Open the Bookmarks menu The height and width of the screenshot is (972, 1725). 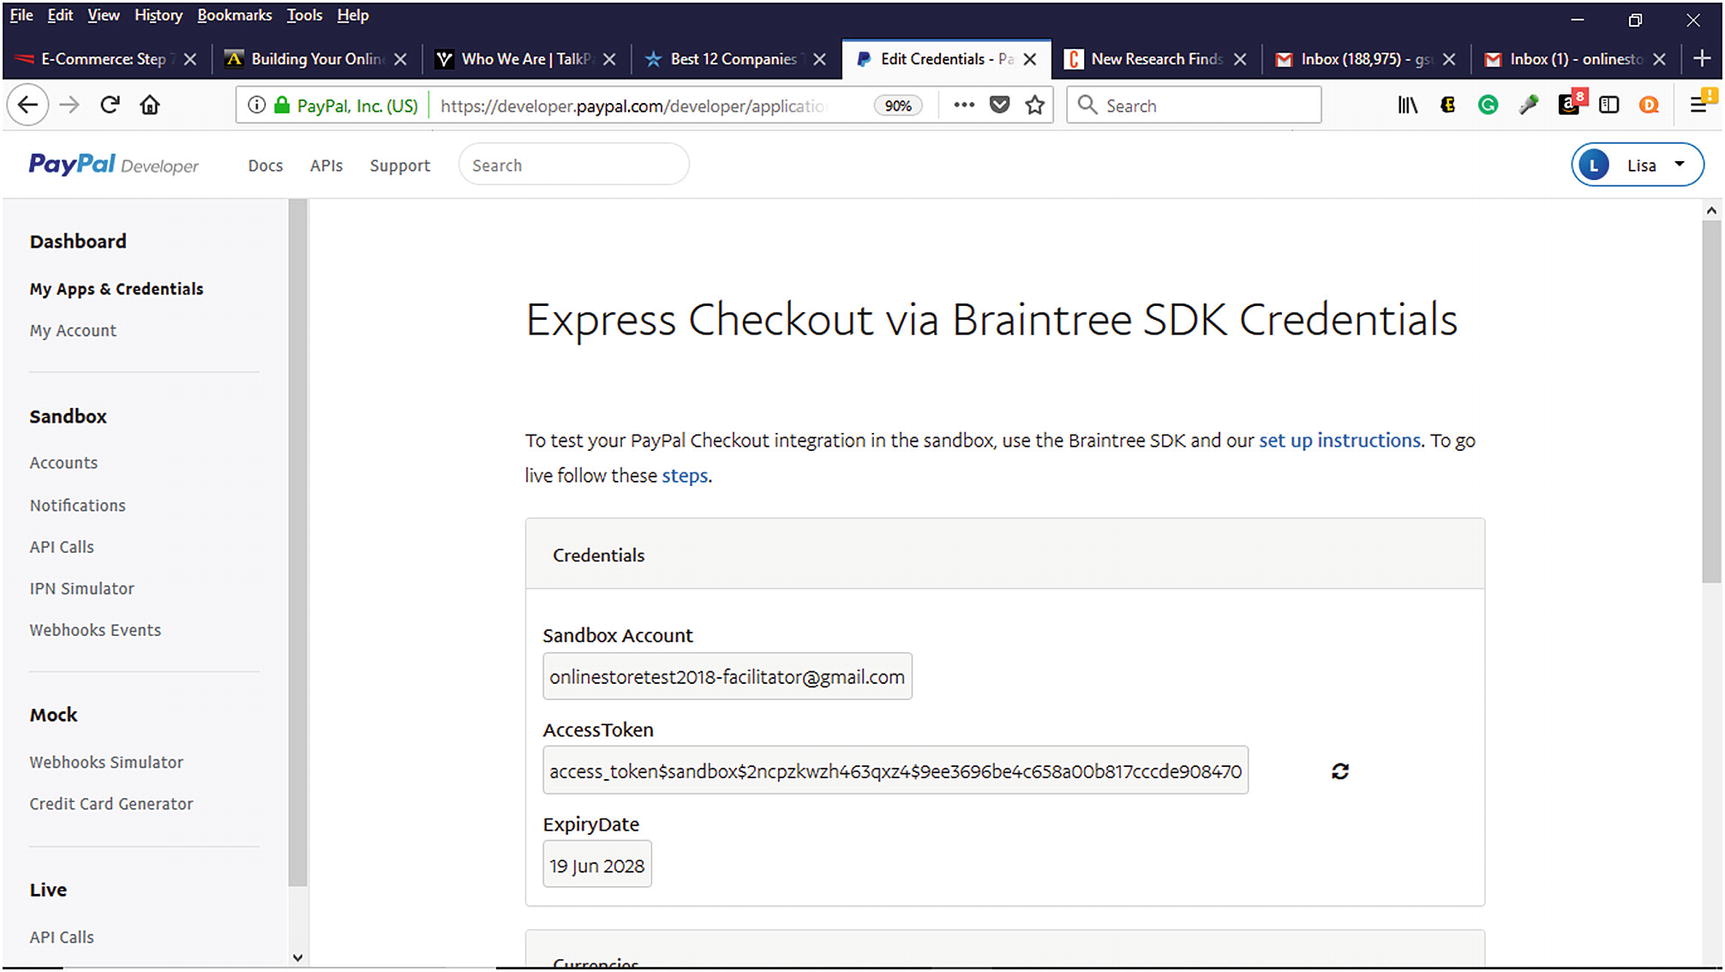[x=235, y=15]
